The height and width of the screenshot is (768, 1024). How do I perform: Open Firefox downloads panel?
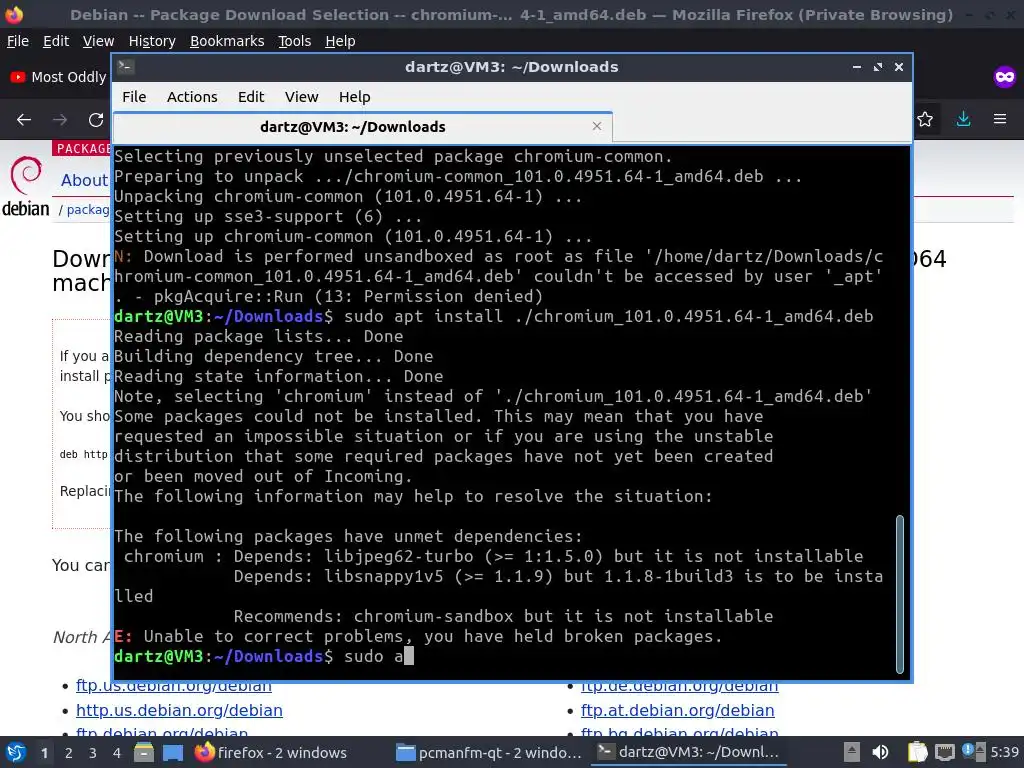pyautogui.click(x=963, y=119)
